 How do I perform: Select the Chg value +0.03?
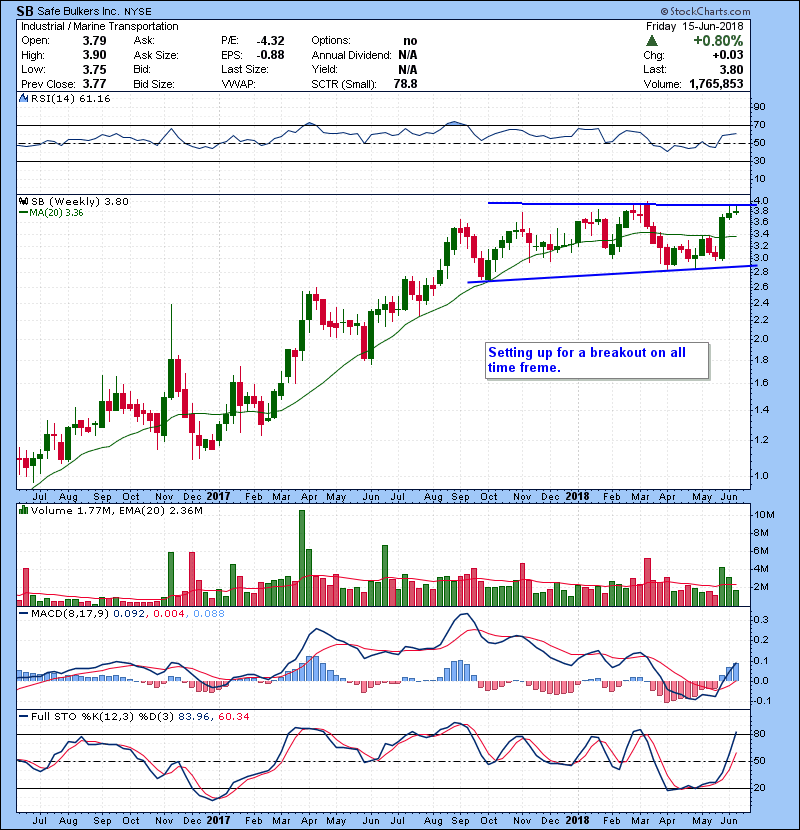pyautogui.click(x=727, y=55)
